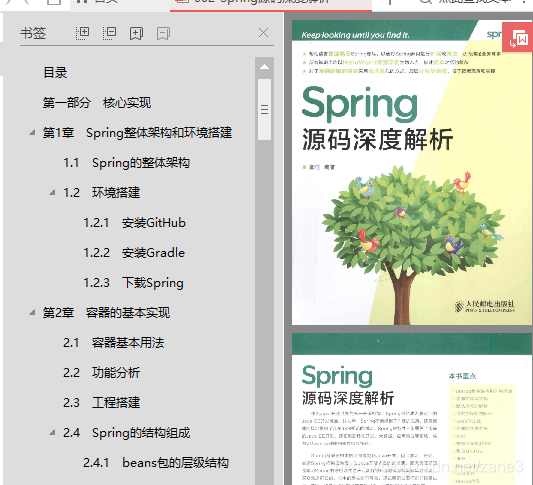533x485 pixels.
Task: Collapse the 第1章 Spring整体架构和环境搭建 node
Action: [32, 133]
